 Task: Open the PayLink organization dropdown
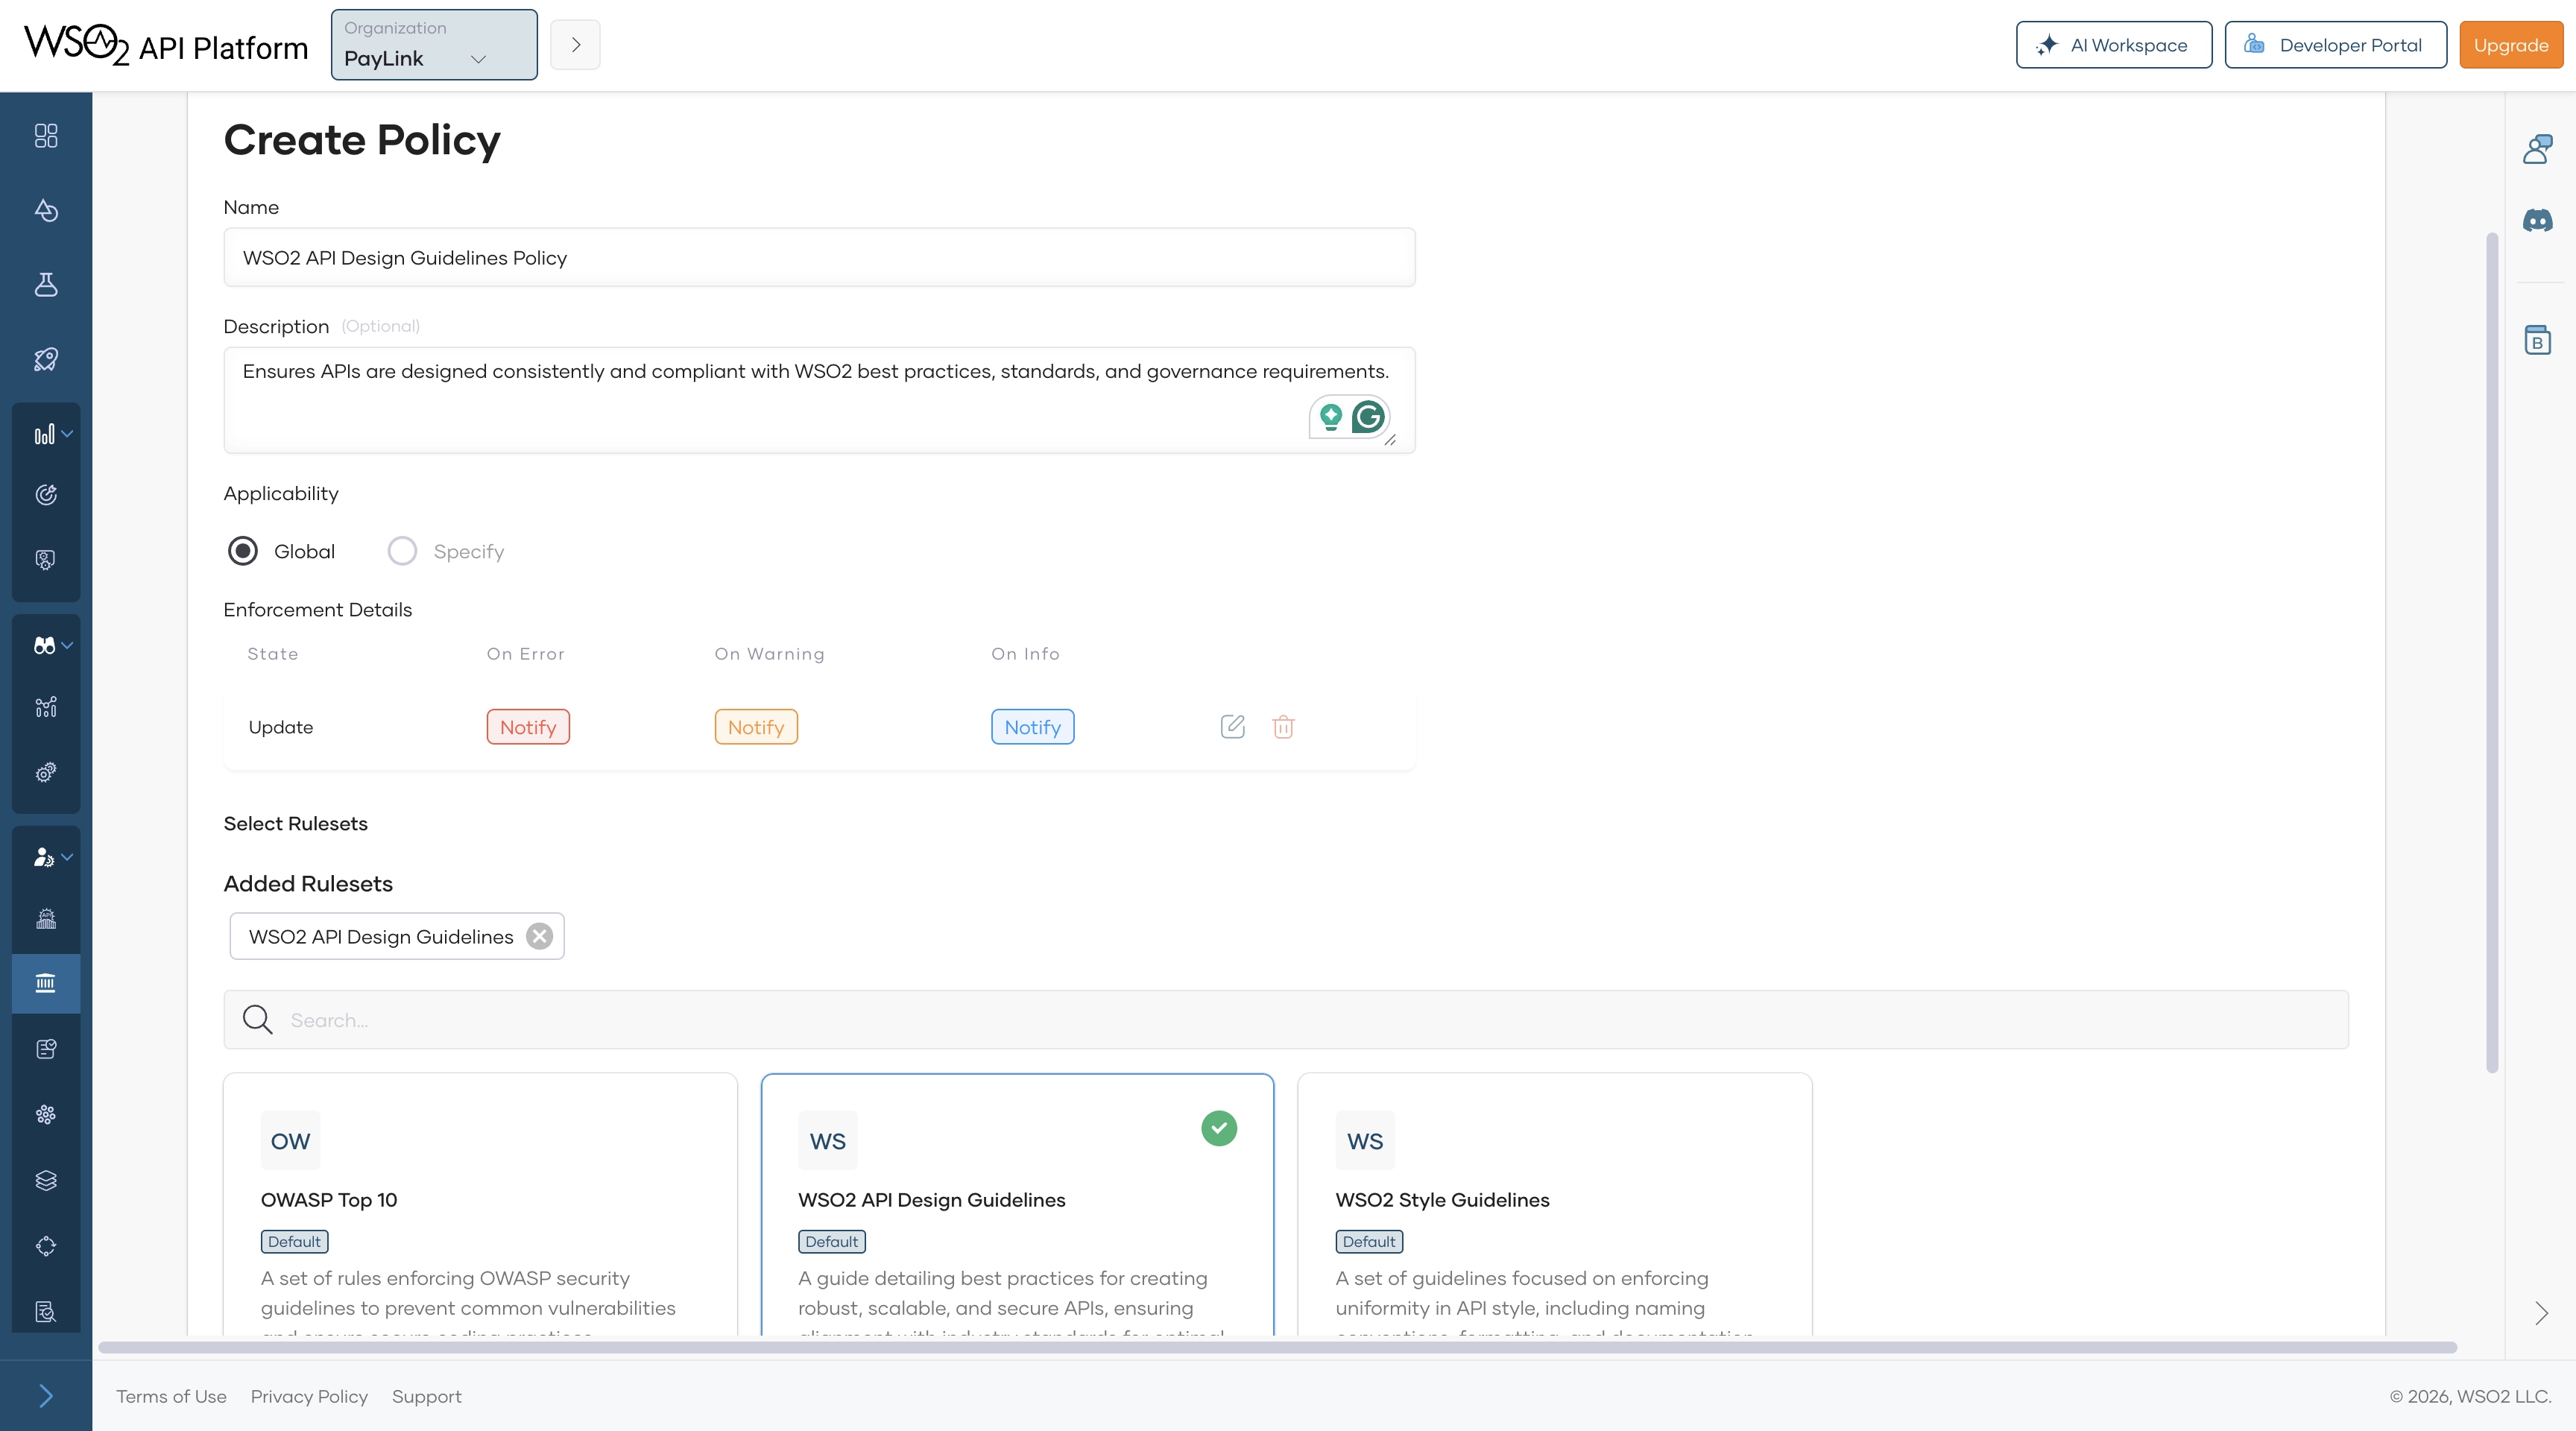(x=434, y=45)
